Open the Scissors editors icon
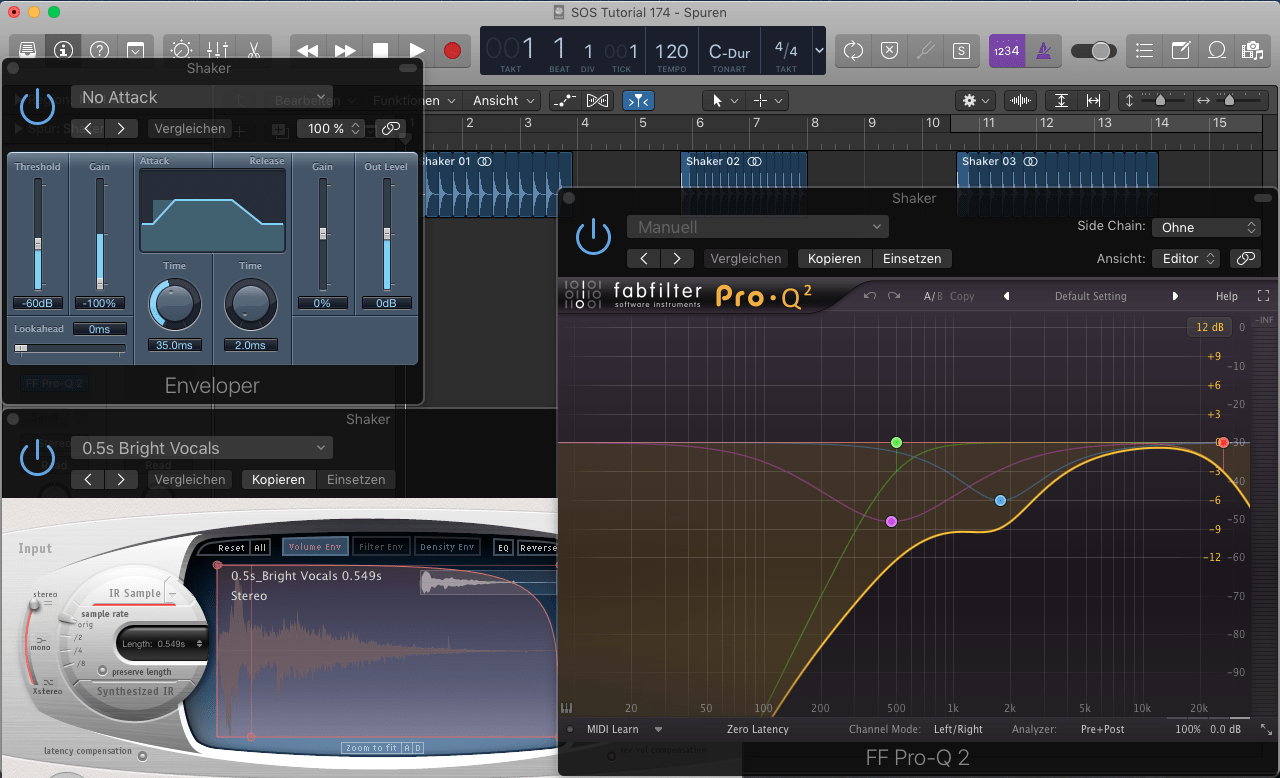Viewport: 1280px width, 778px height. (254, 50)
